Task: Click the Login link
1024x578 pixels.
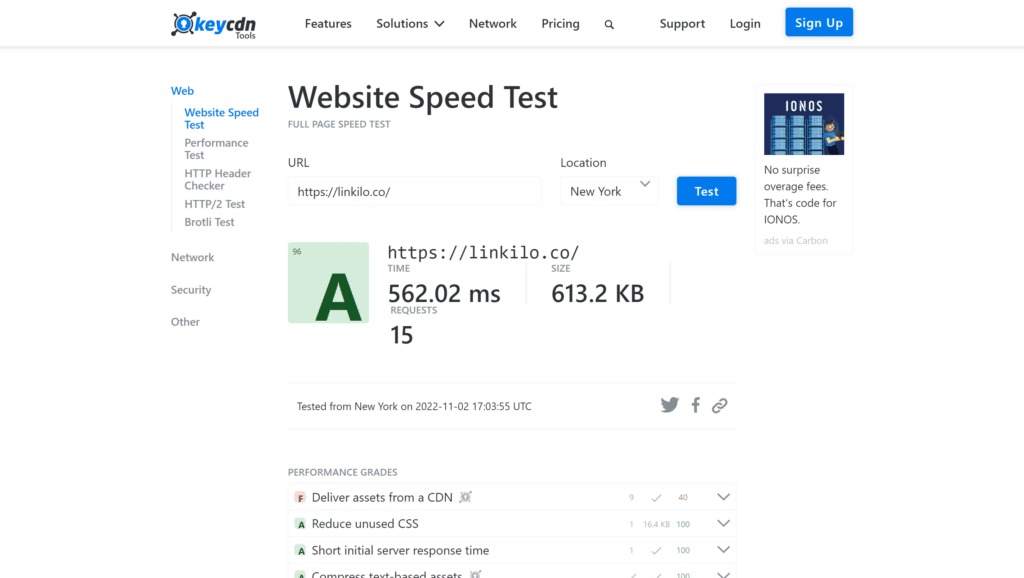Action: (x=745, y=24)
